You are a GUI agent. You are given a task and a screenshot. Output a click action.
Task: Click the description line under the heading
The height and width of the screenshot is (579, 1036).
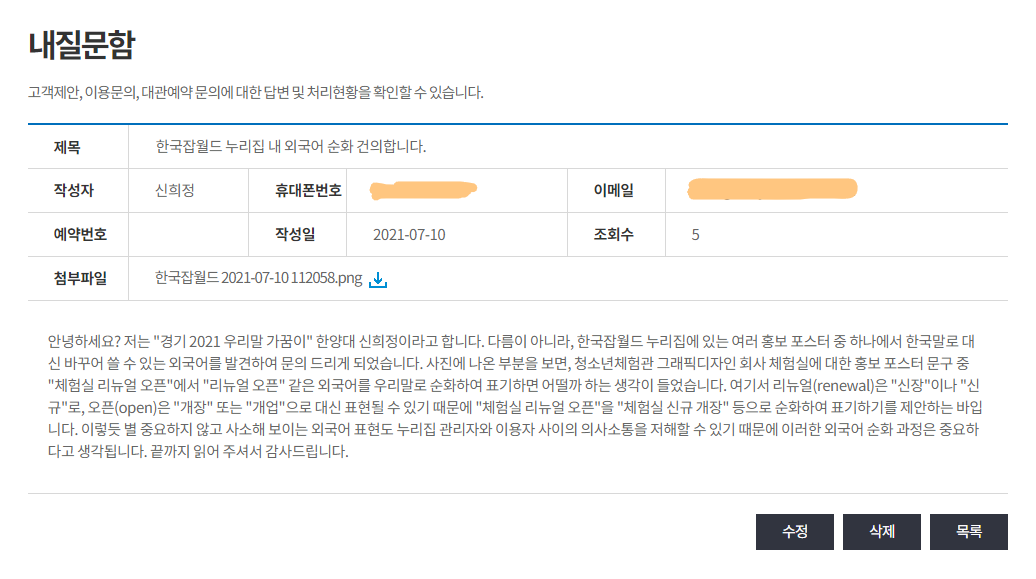(256, 93)
